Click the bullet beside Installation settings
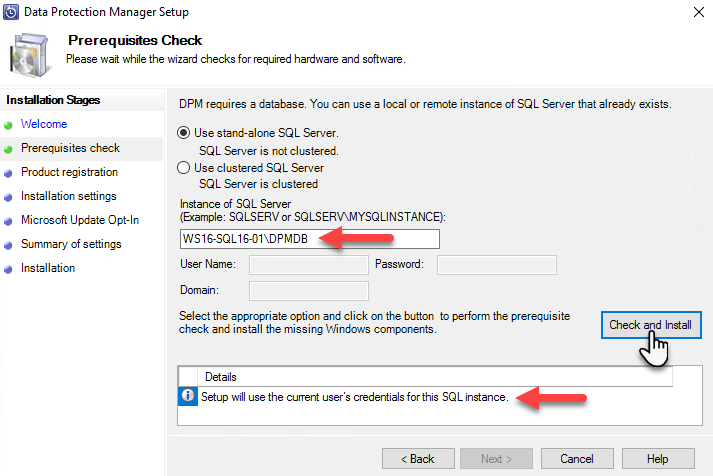The width and height of the screenshot is (713, 476). (x=8, y=197)
